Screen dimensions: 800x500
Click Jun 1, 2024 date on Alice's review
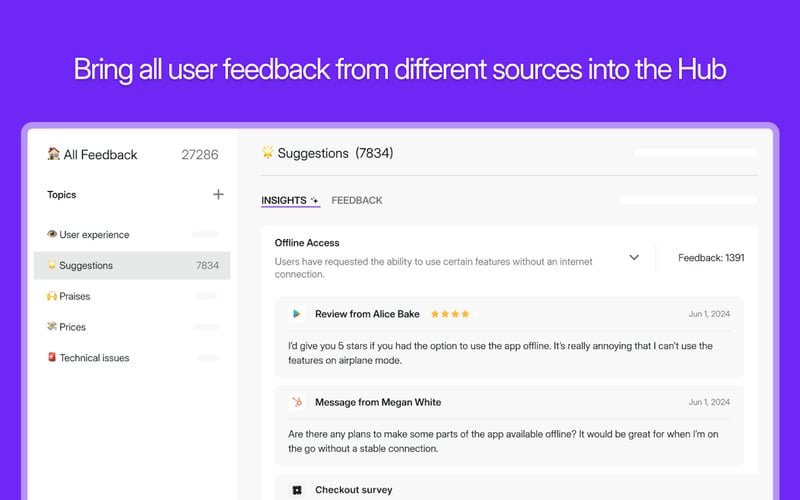[x=709, y=314]
